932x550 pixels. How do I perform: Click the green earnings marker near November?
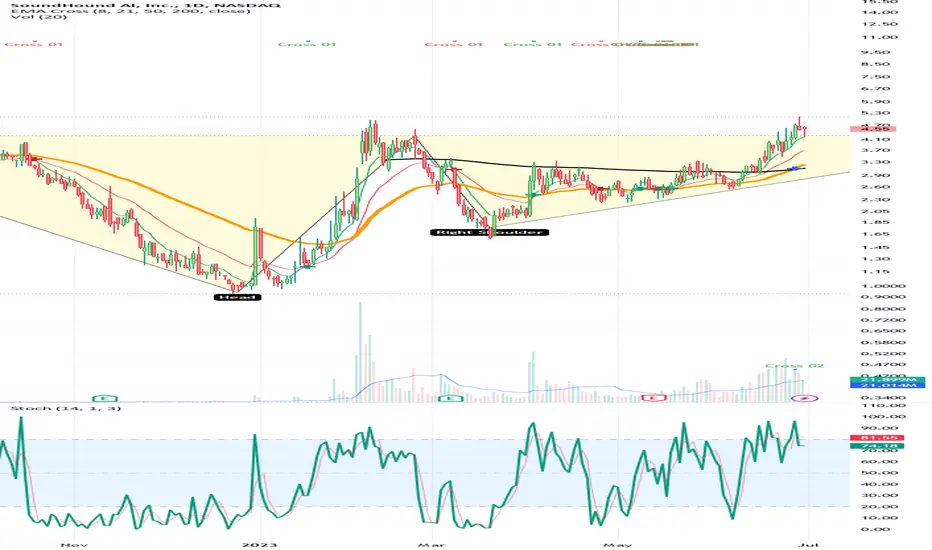[x=105, y=398]
